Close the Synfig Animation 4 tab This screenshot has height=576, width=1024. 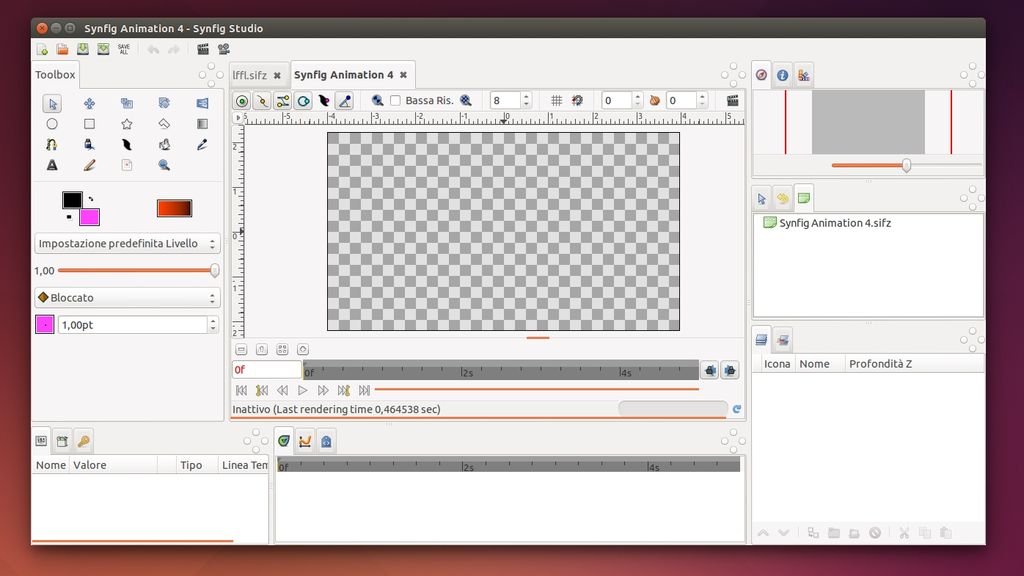pyautogui.click(x=403, y=75)
